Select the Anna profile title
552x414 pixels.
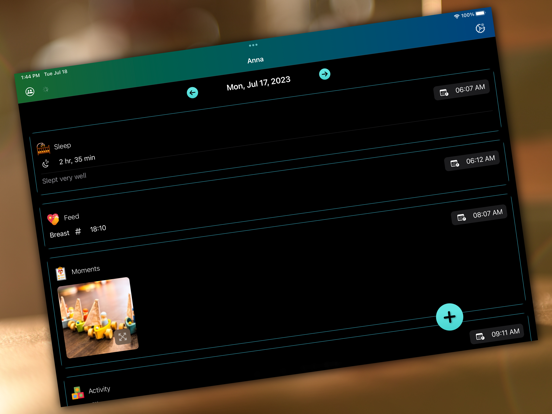click(x=256, y=60)
